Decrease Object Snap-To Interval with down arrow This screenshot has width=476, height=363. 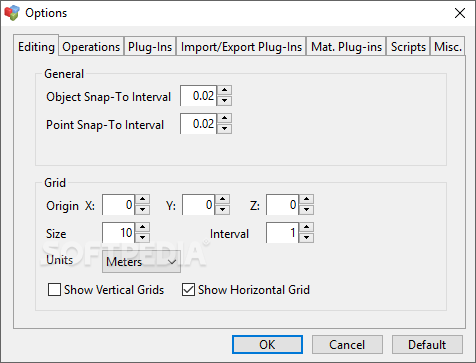tap(225, 101)
